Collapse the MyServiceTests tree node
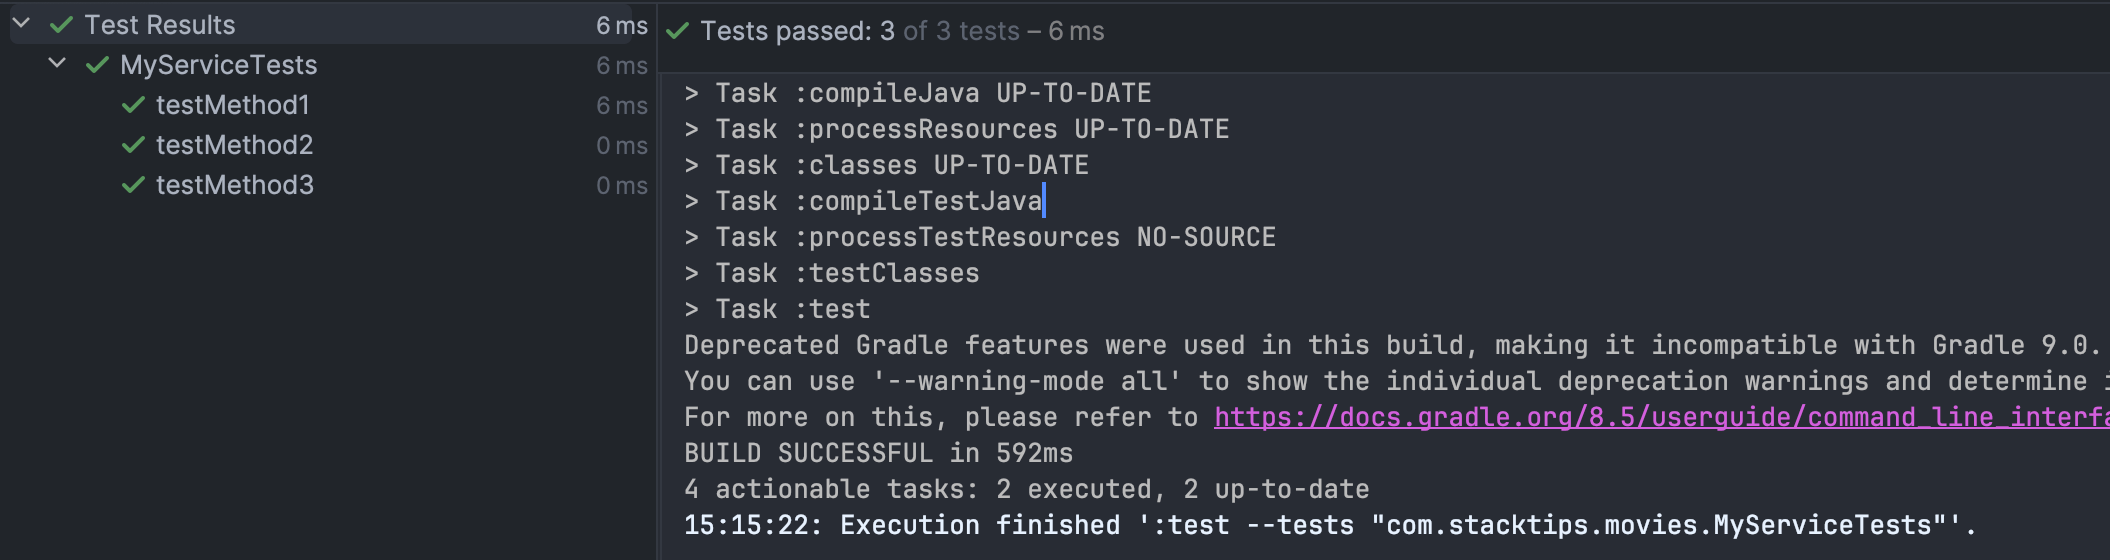This screenshot has width=2110, height=560. point(58,63)
